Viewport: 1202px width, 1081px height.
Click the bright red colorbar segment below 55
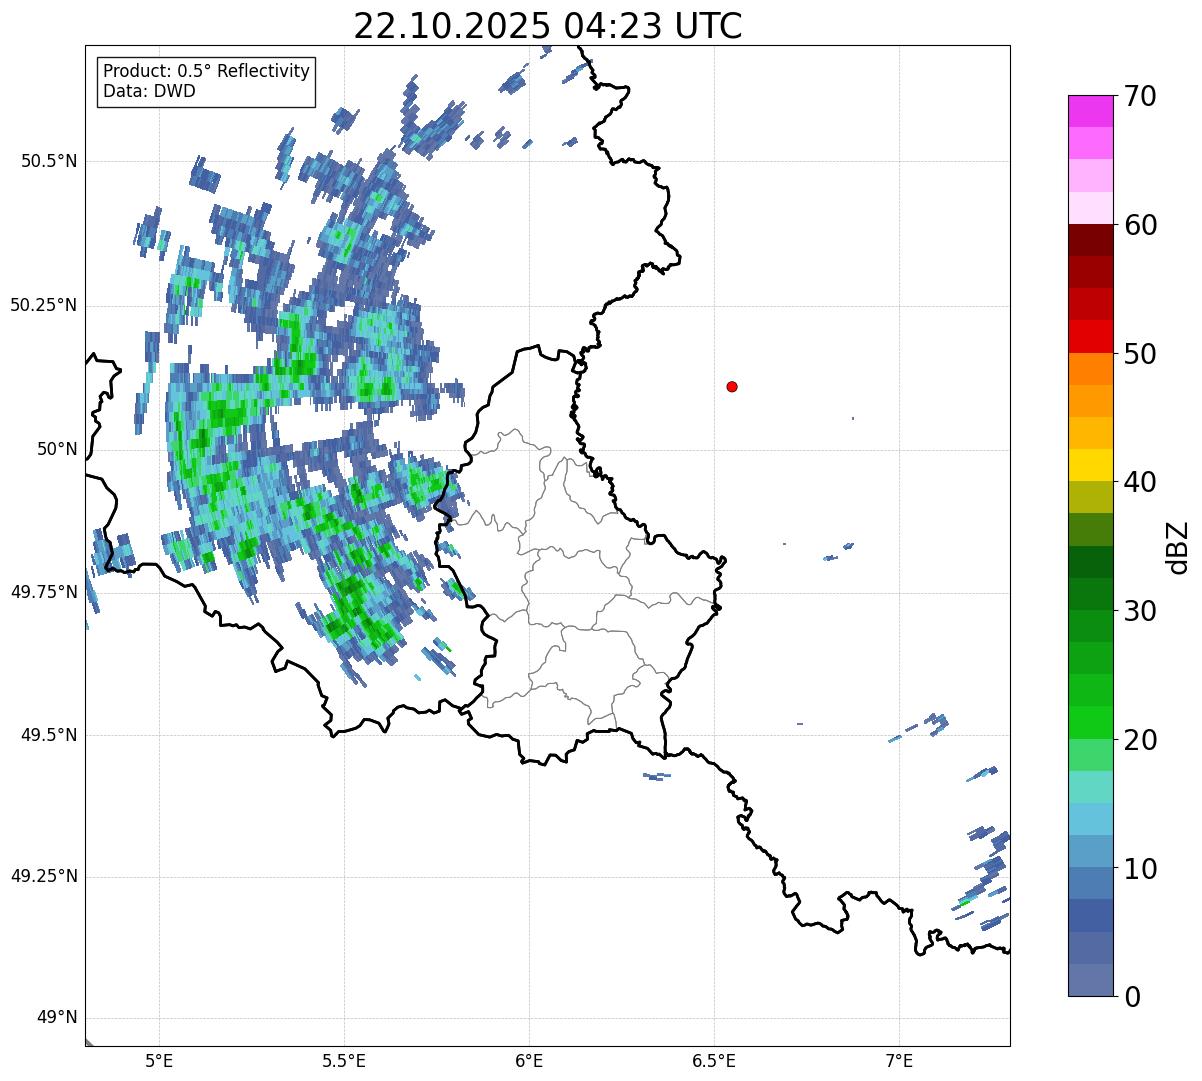1090,336
